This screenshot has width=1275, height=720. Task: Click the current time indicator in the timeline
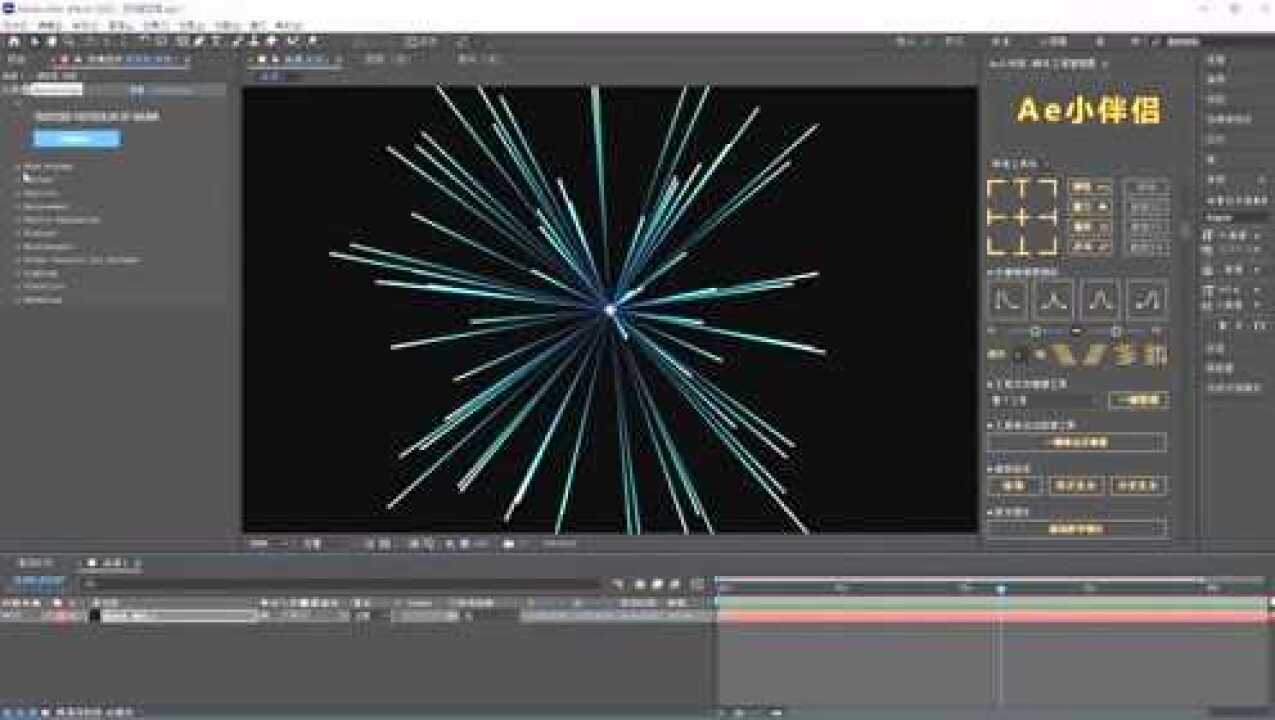(1000, 589)
